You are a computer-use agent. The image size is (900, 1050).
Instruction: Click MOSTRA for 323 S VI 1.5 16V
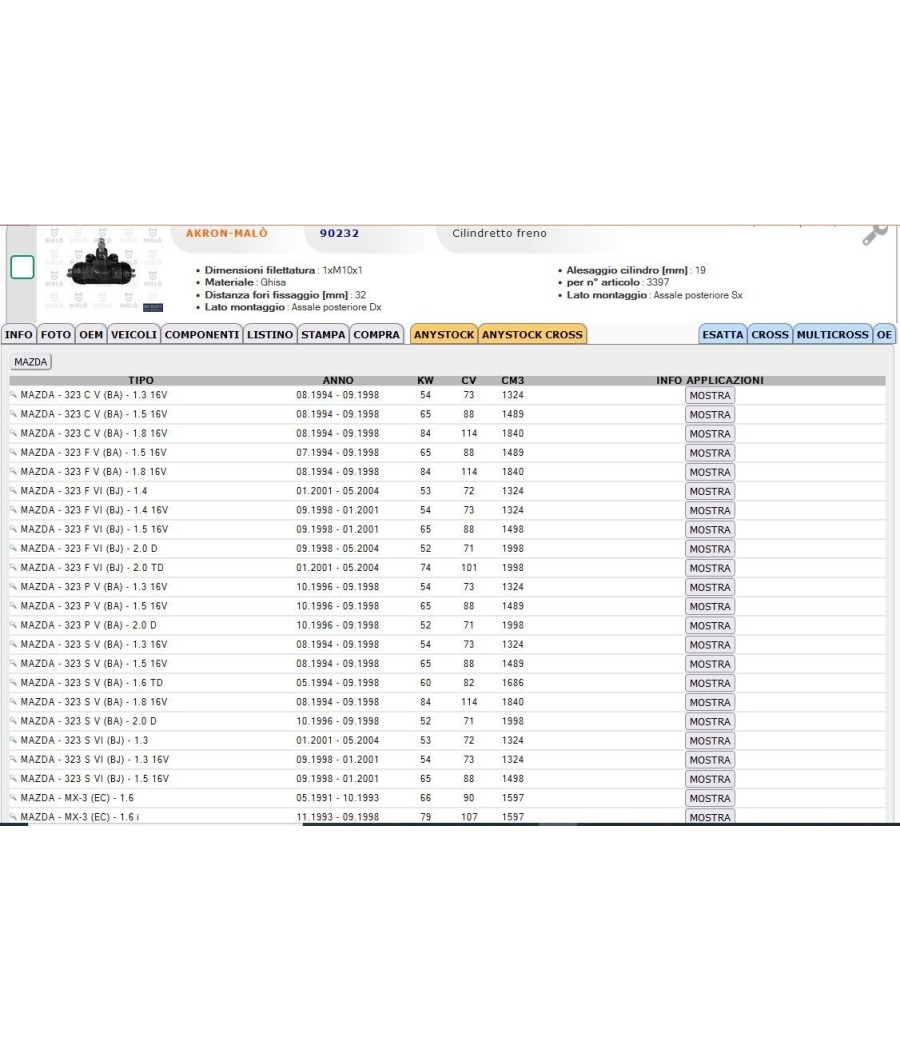pos(710,779)
